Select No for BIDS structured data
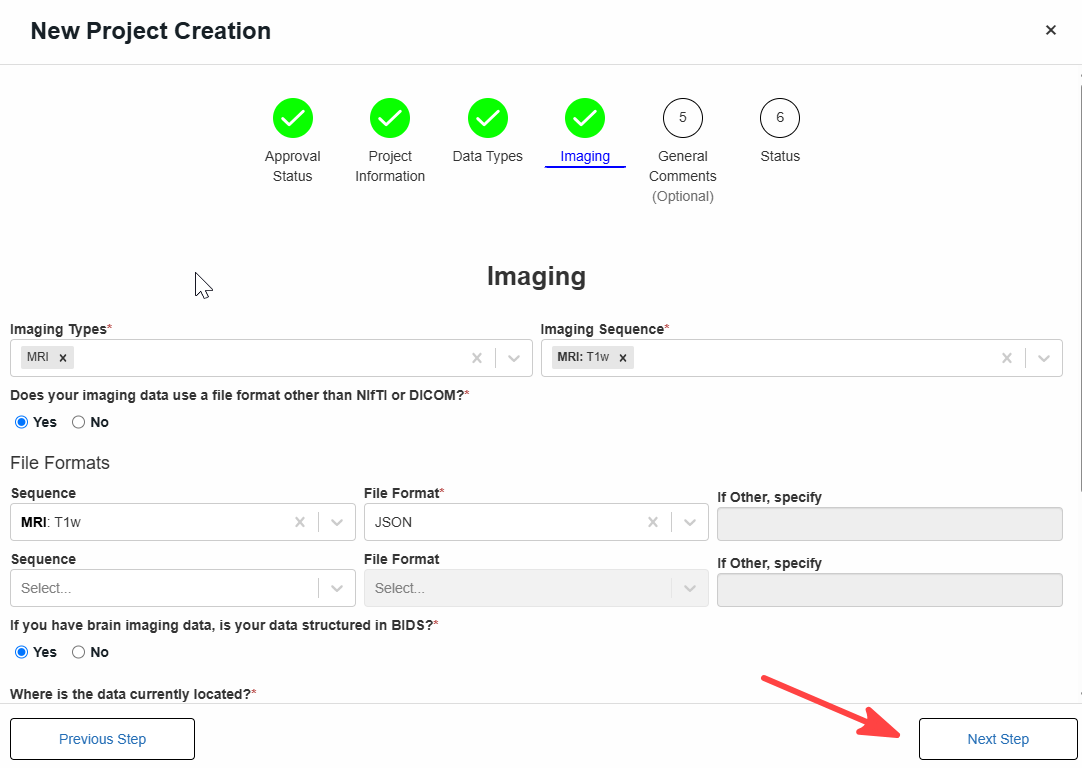Image resolution: width=1082 pixels, height=768 pixels. click(79, 652)
